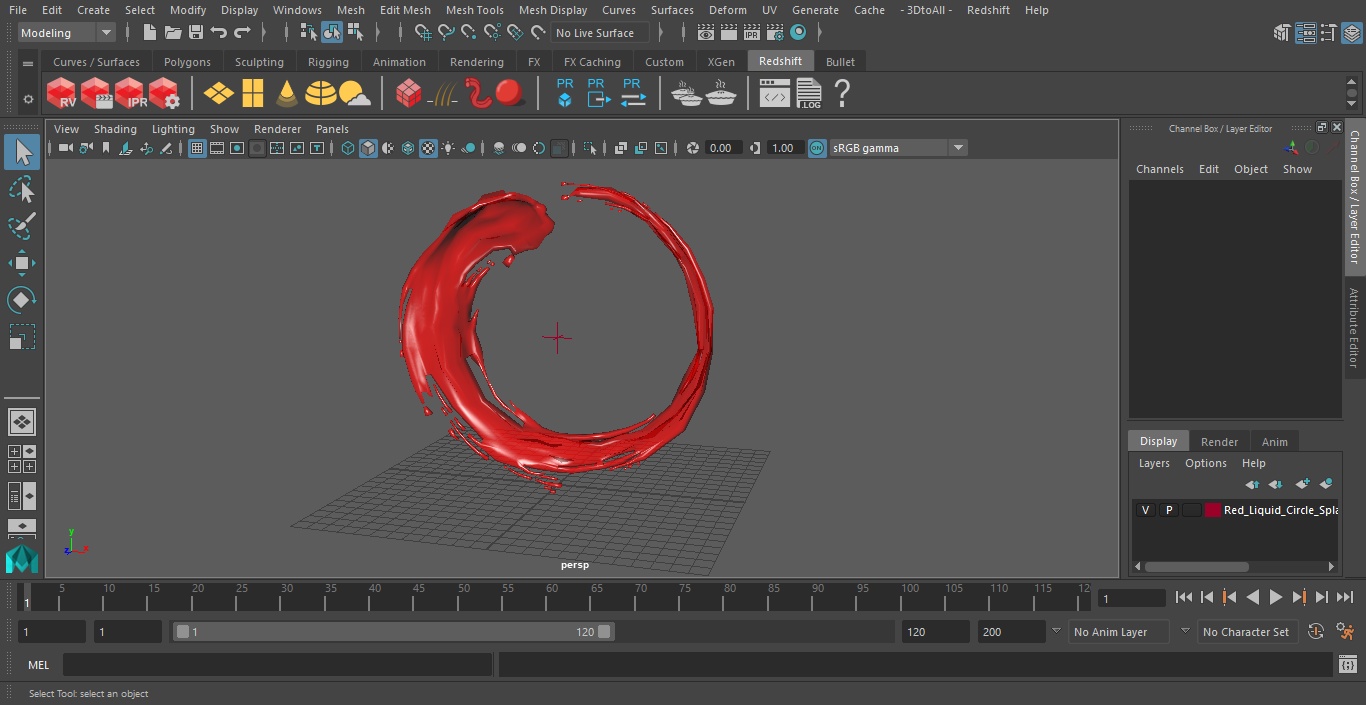The image size is (1366, 705).
Task: Toggle auto keyframe button
Action: pyautogui.click(x=1316, y=632)
